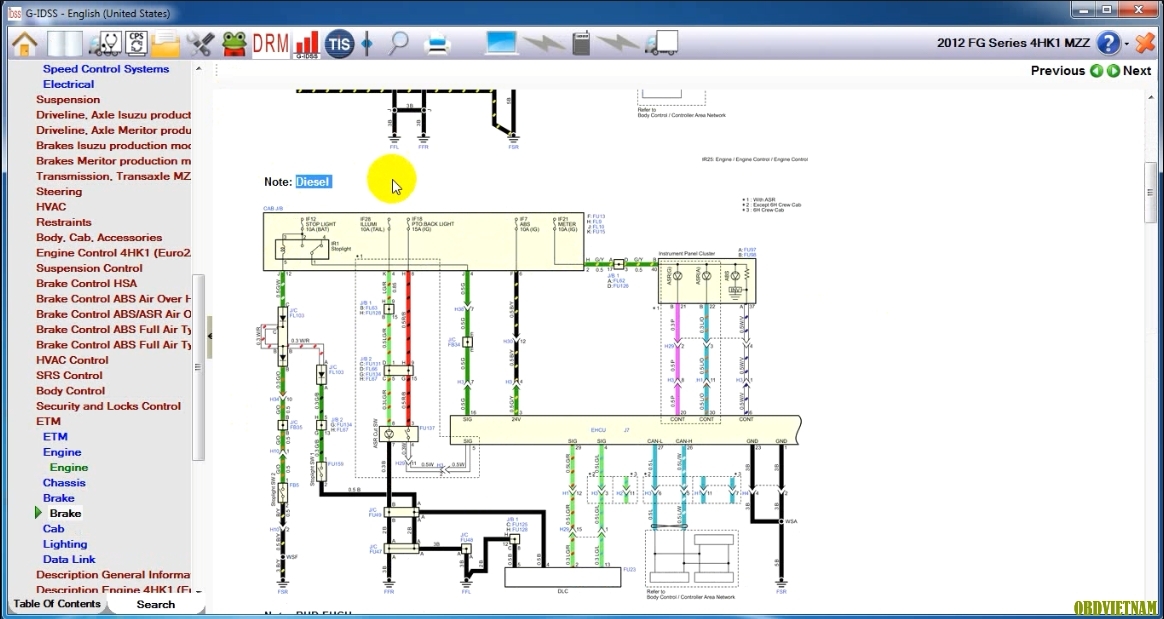This screenshot has height=619, width=1164.
Task: Click the green current-page arrow beside Brake
Action: click(39, 513)
